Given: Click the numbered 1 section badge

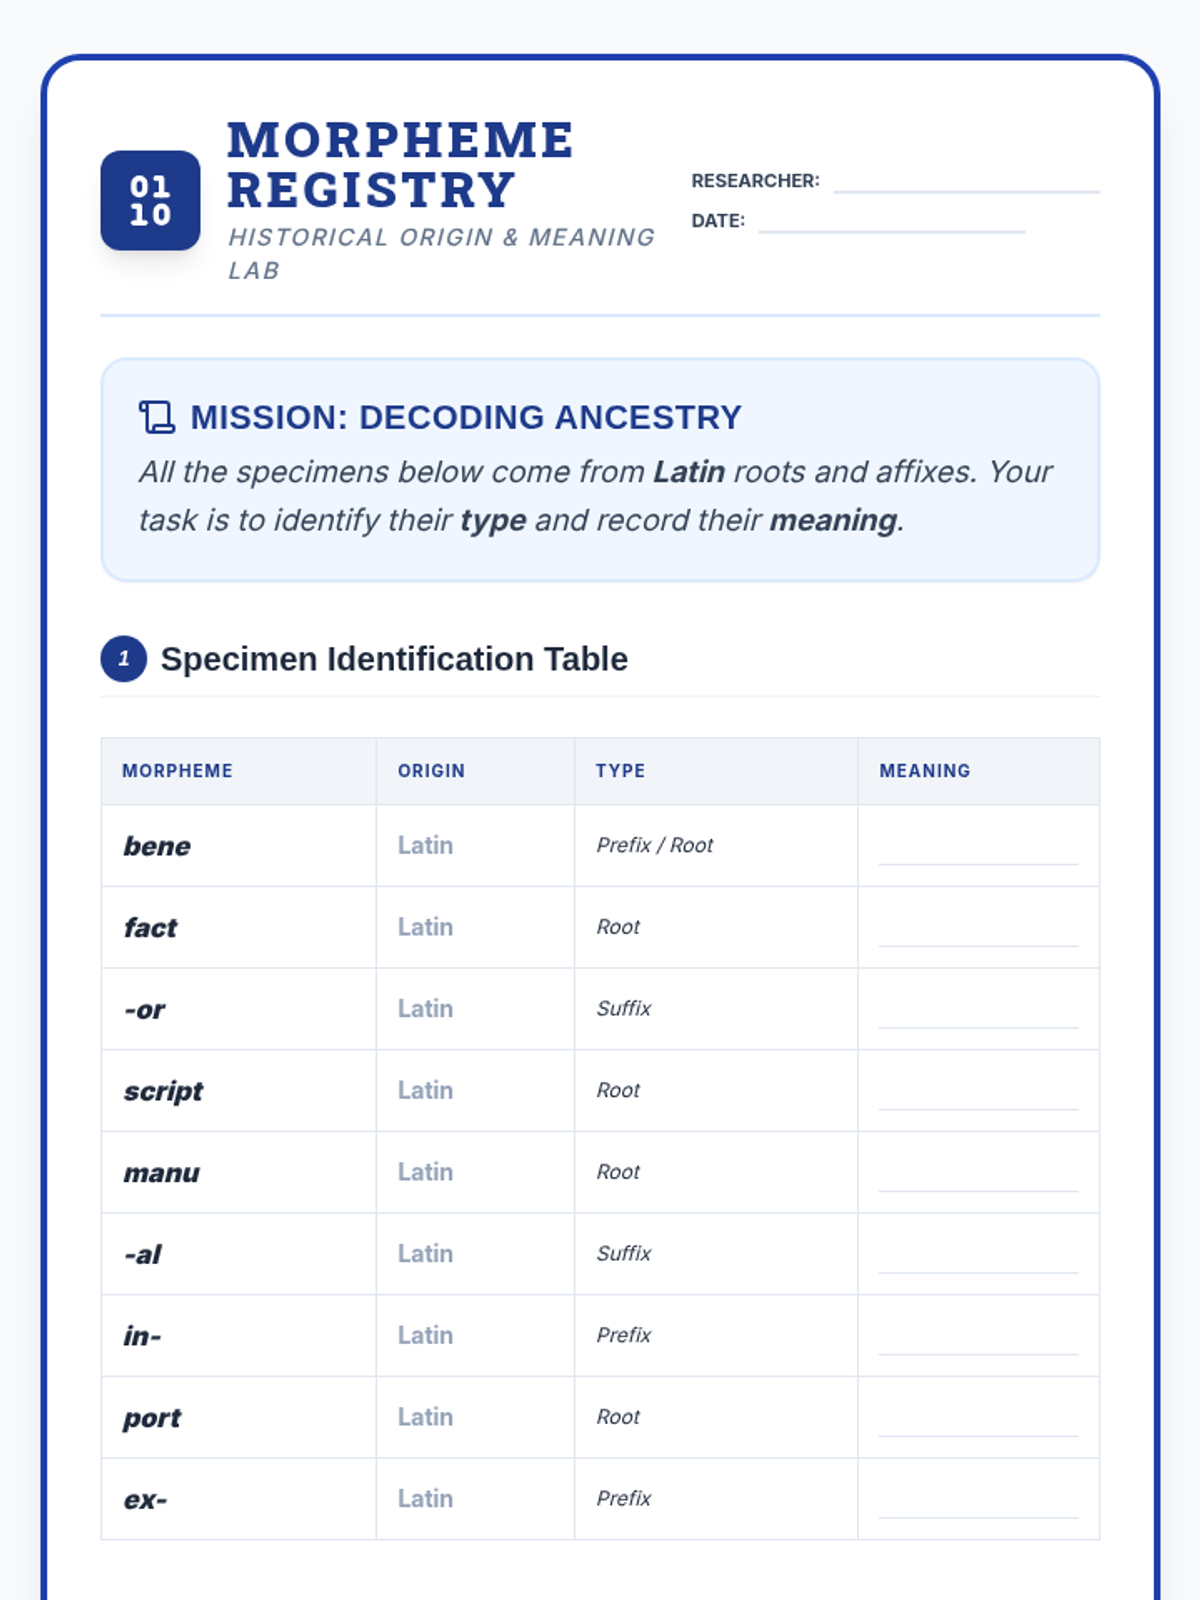Looking at the screenshot, I should point(124,659).
